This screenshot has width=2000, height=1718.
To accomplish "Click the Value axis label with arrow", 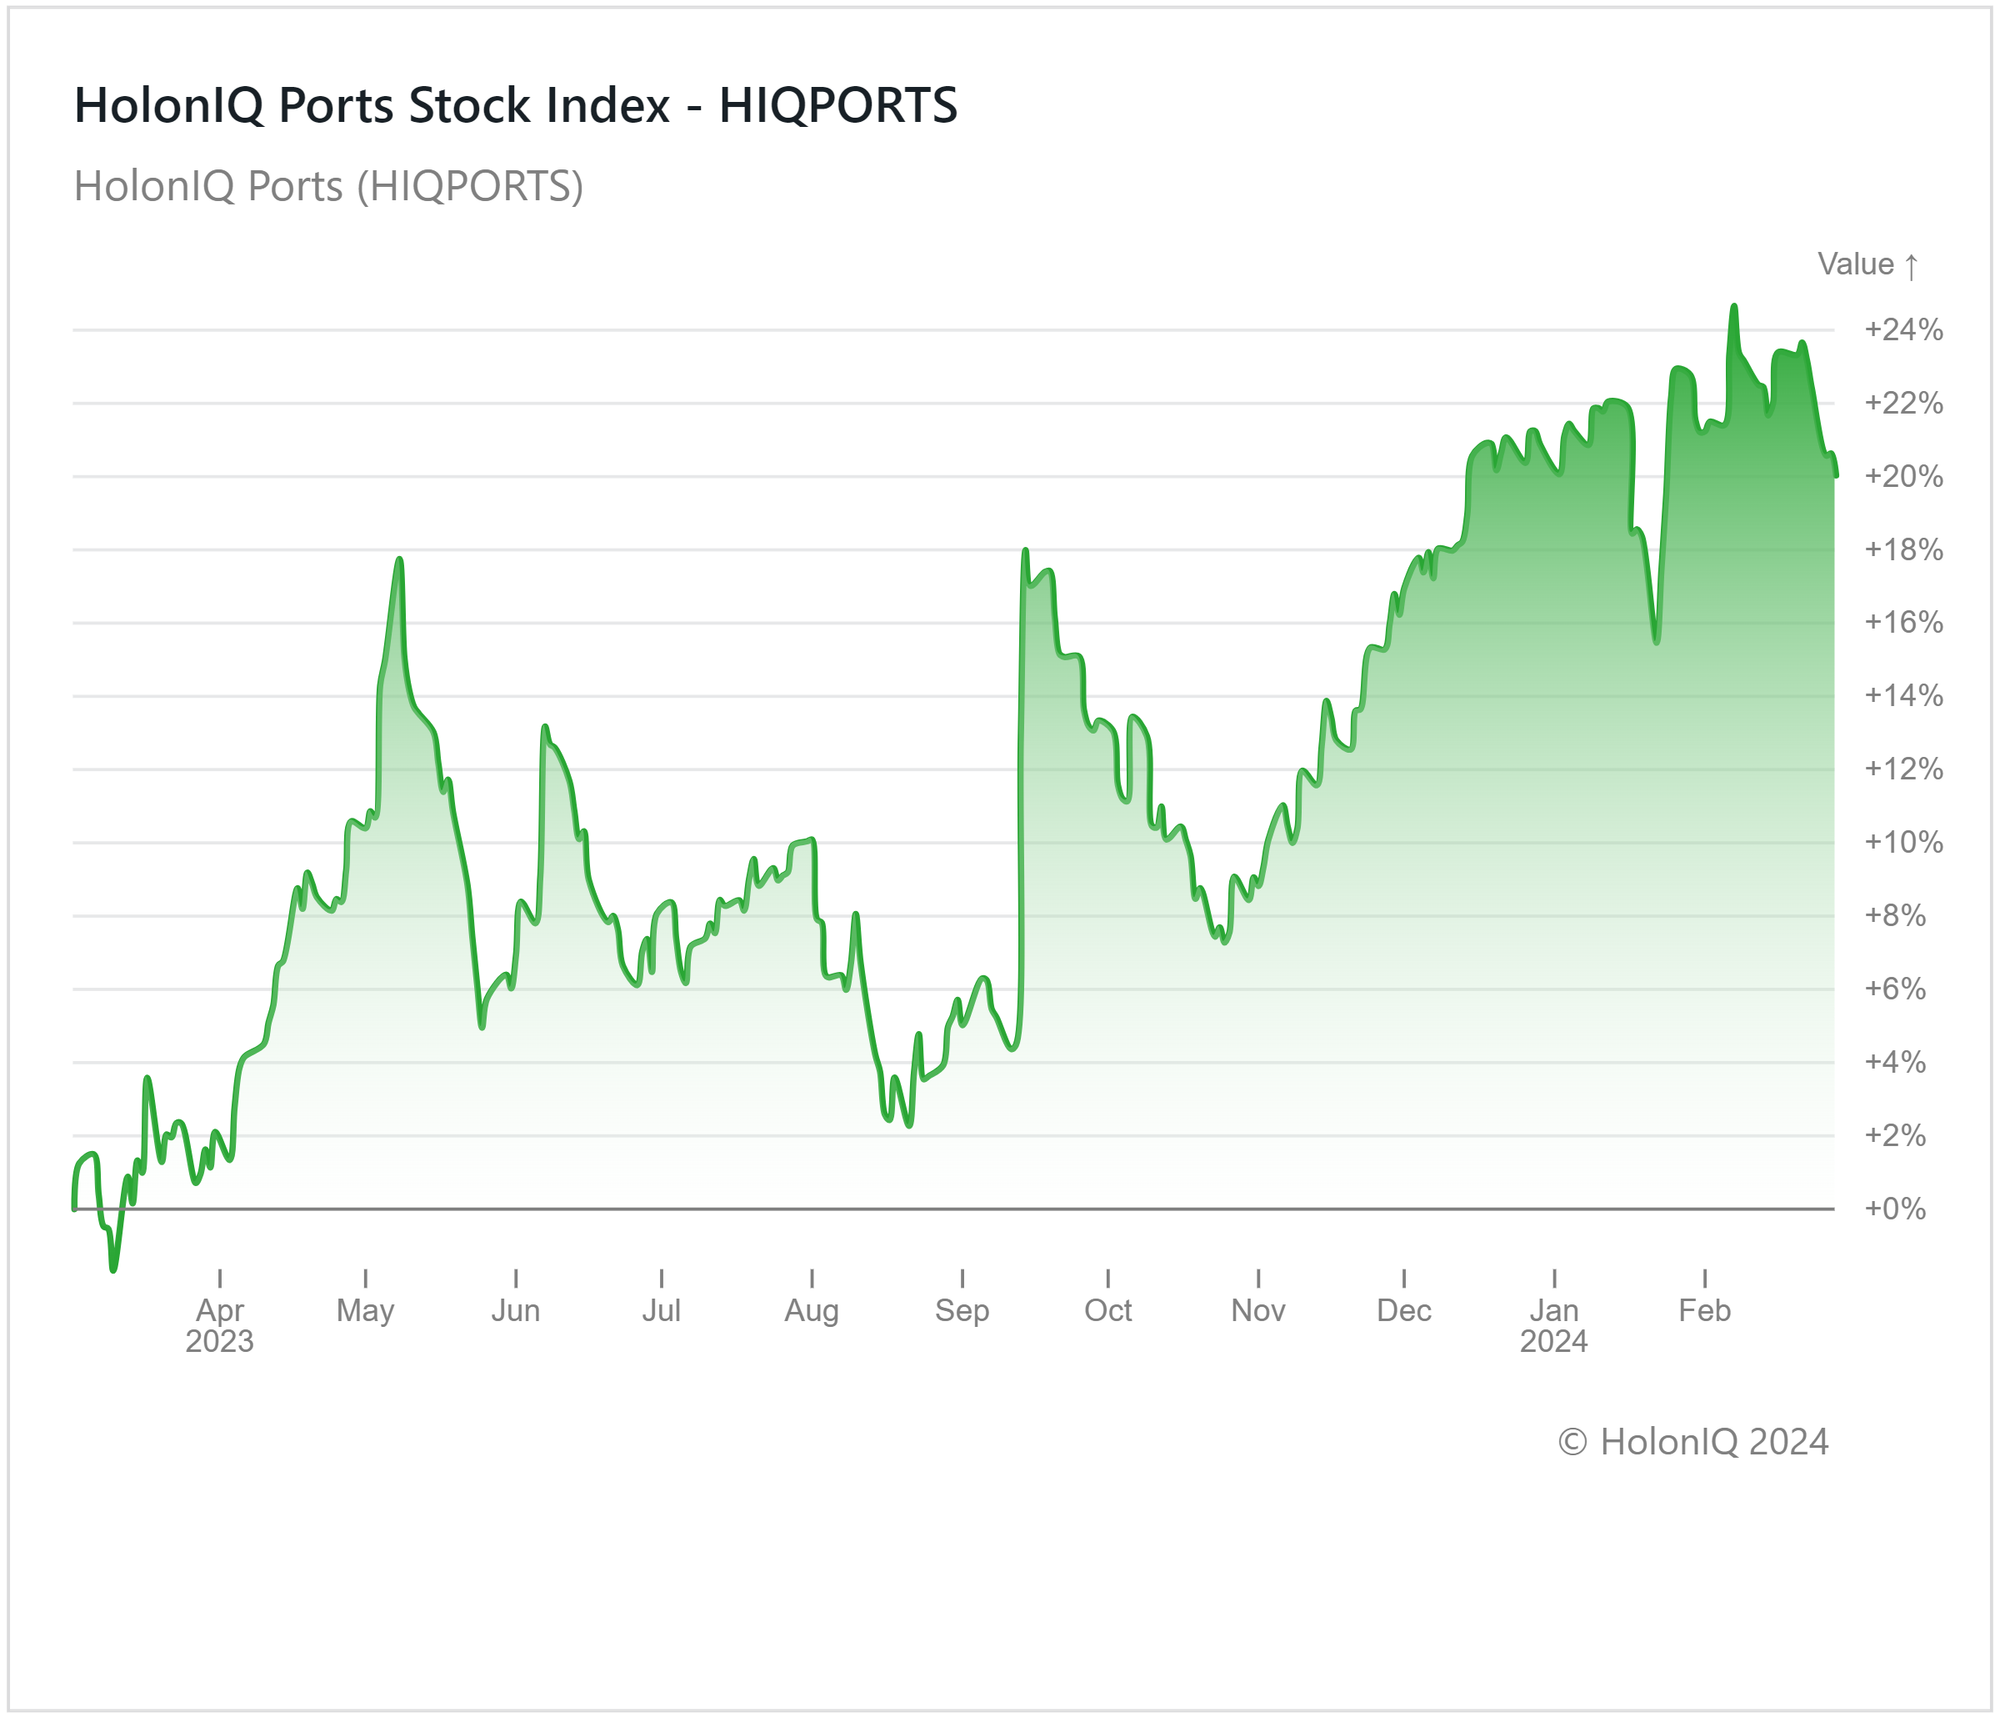I will (x=1867, y=264).
